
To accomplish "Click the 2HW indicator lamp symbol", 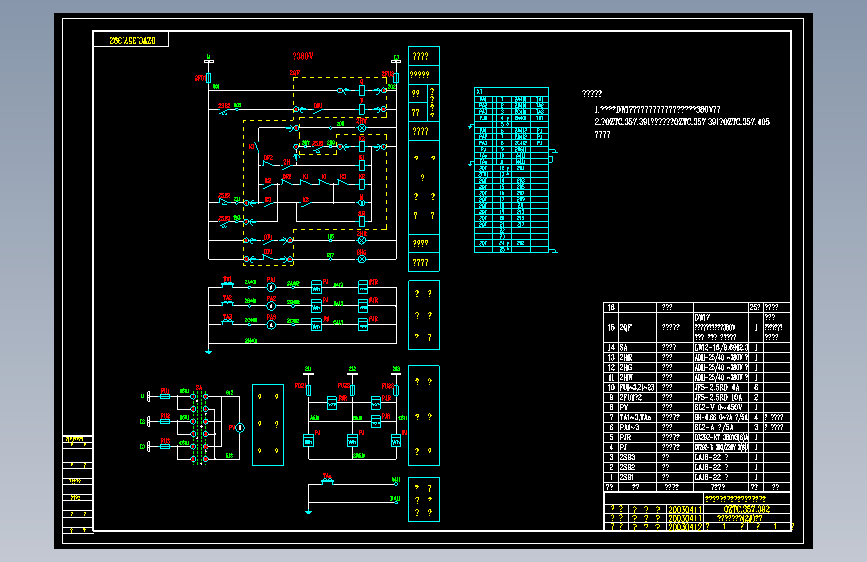I will [362, 128].
